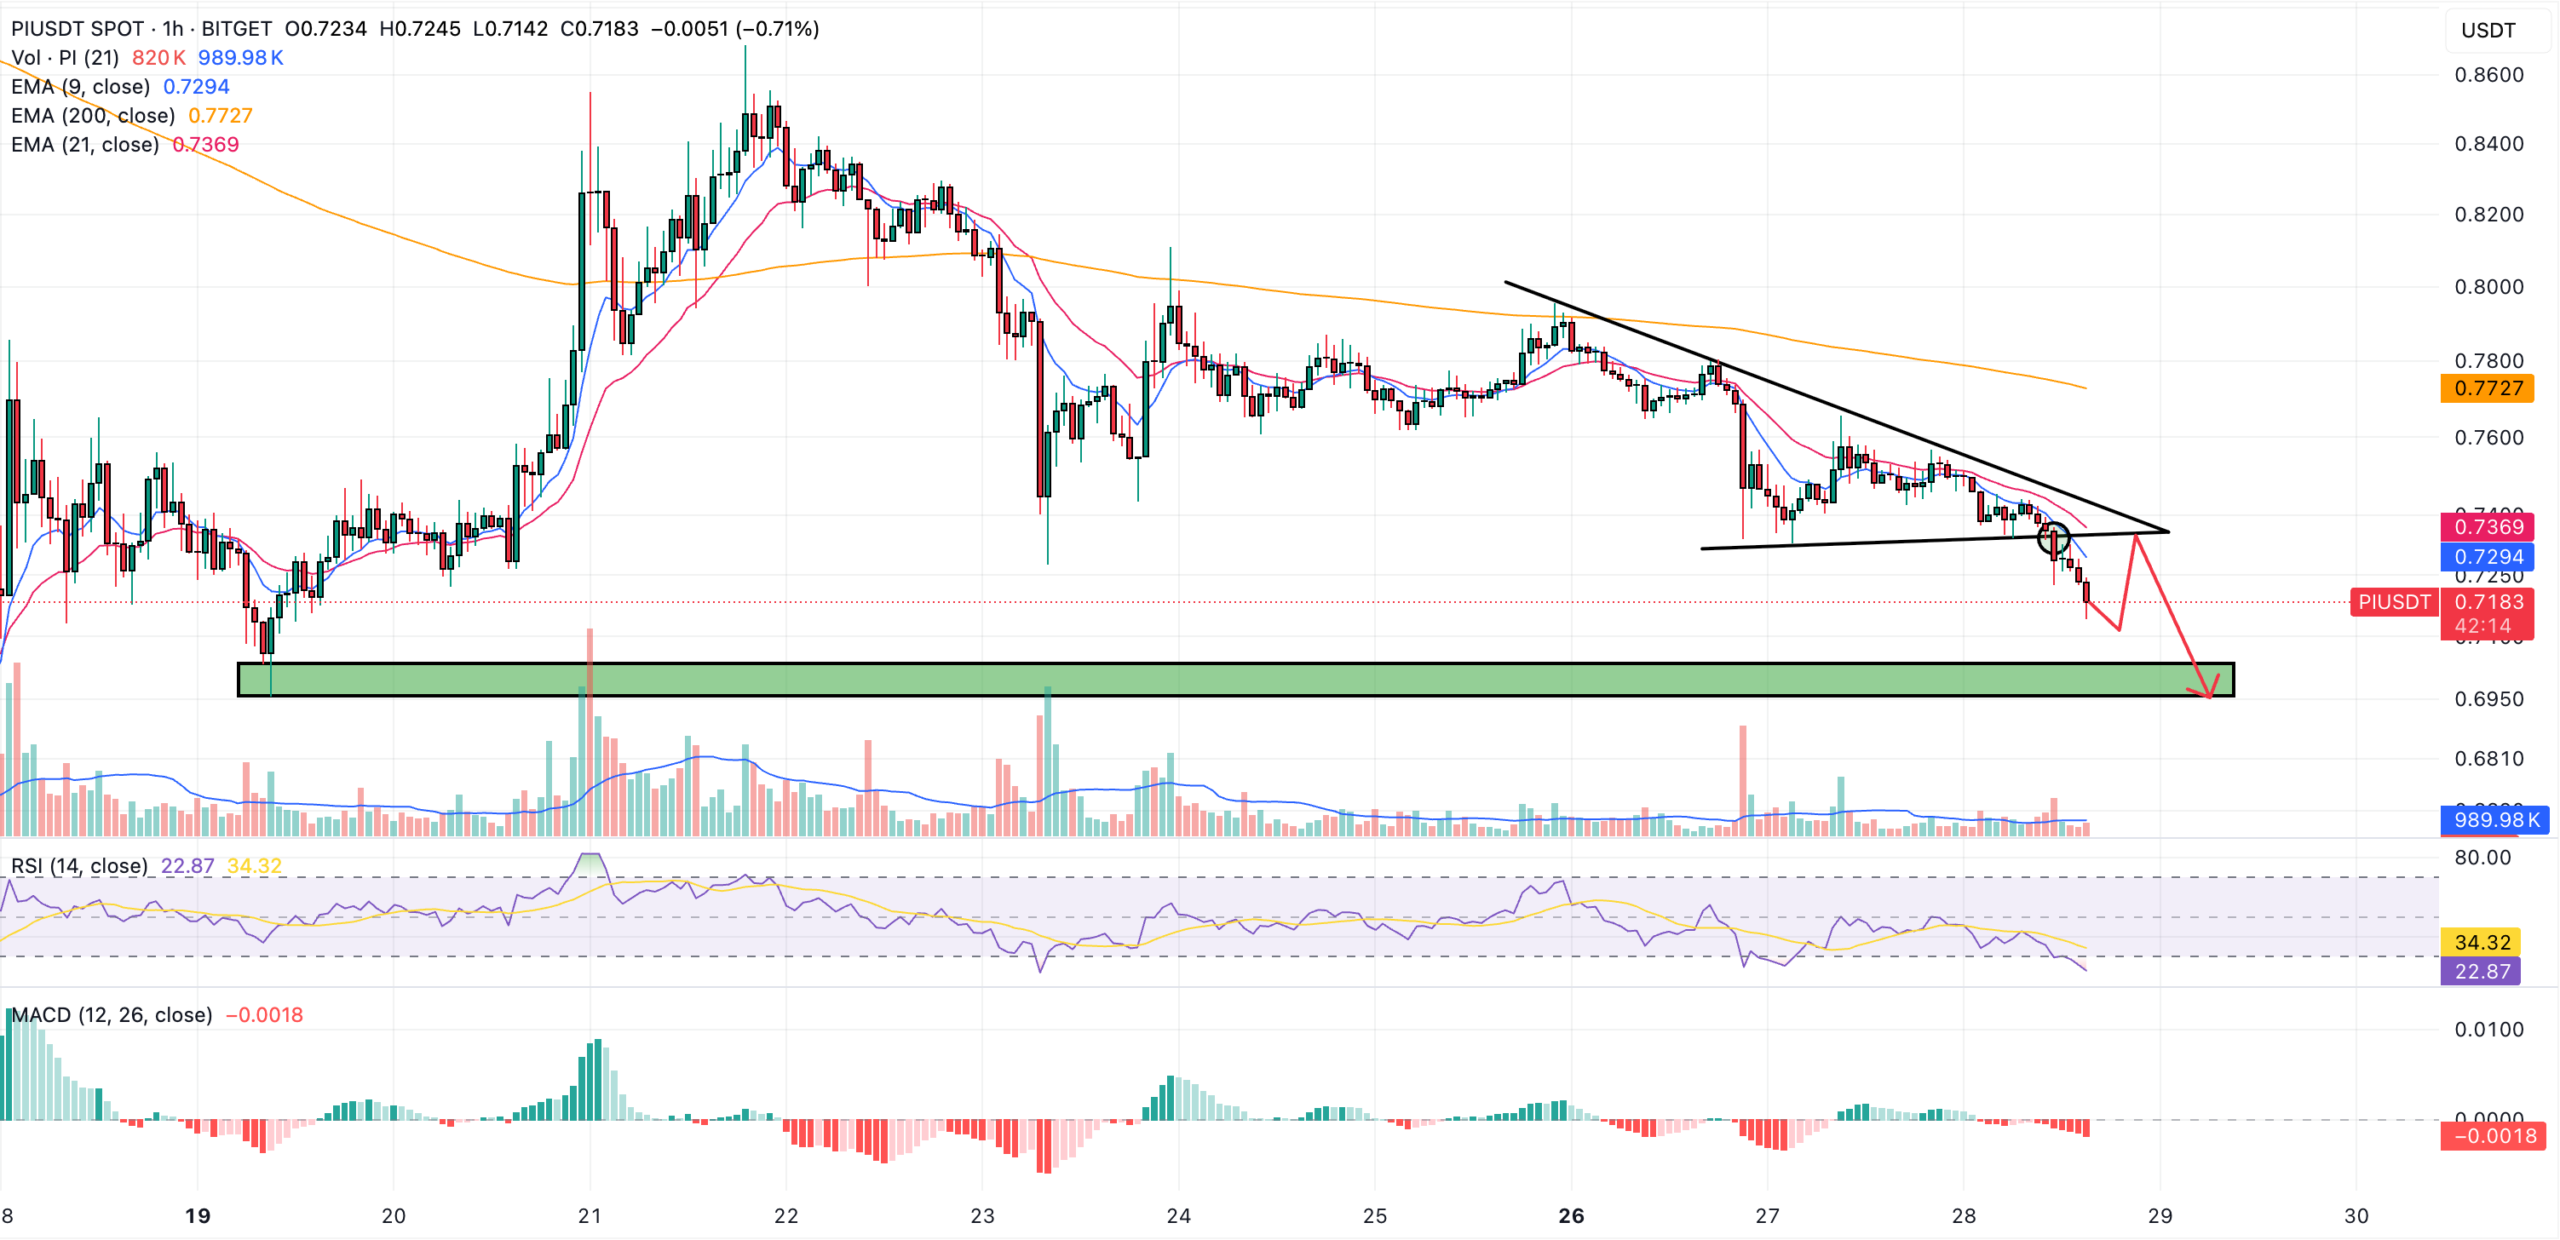Click the 989.98K volume axis label
2560x1240 pixels.
pyautogui.click(x=2495, y=820)
